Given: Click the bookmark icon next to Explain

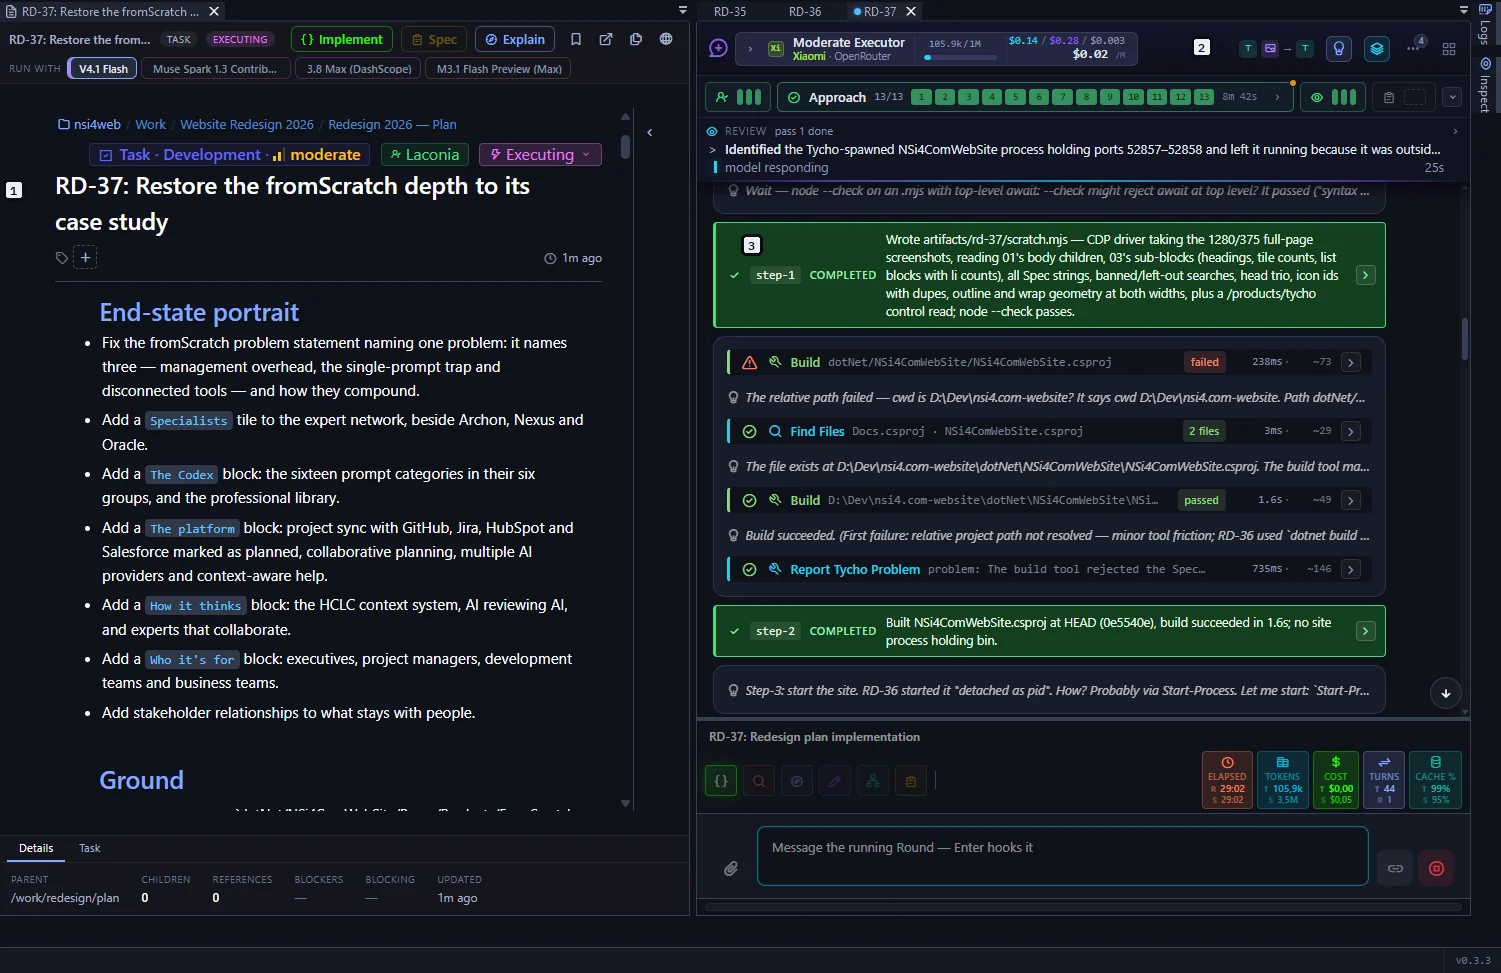Looking at the screenshot, I should click(x=576, y=39).
